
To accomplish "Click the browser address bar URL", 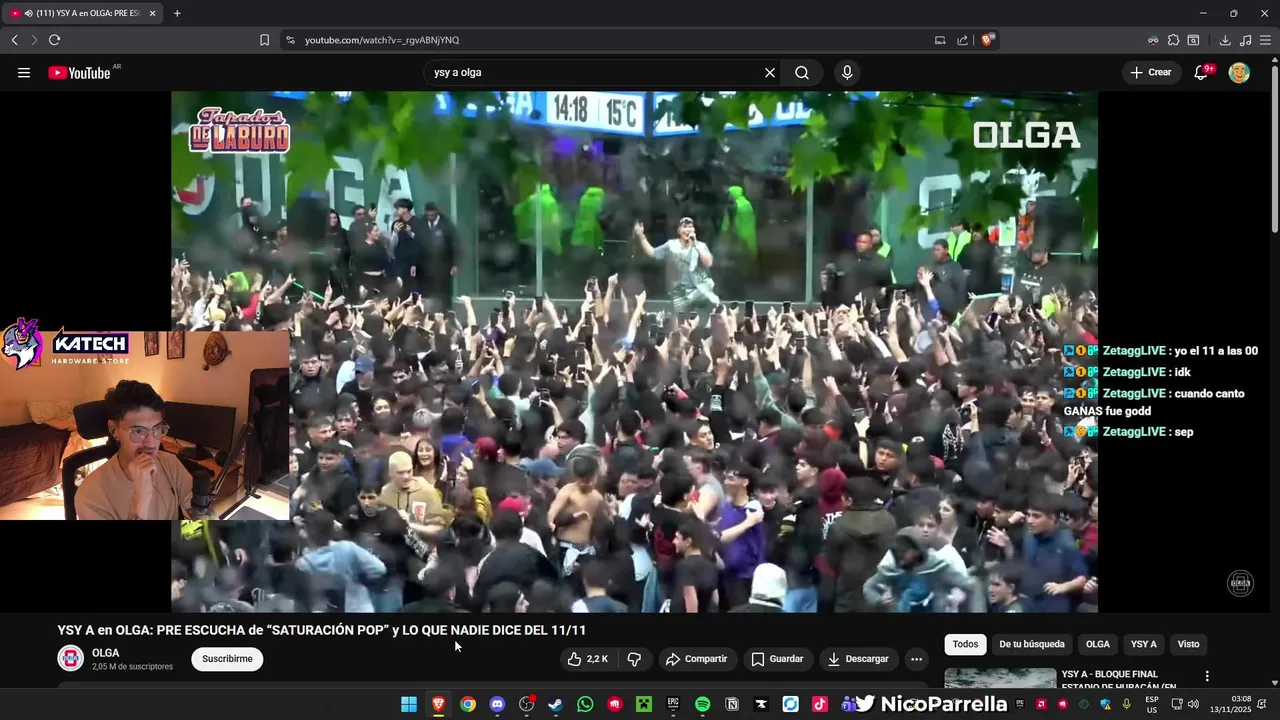I will click(x=382, y=40).
